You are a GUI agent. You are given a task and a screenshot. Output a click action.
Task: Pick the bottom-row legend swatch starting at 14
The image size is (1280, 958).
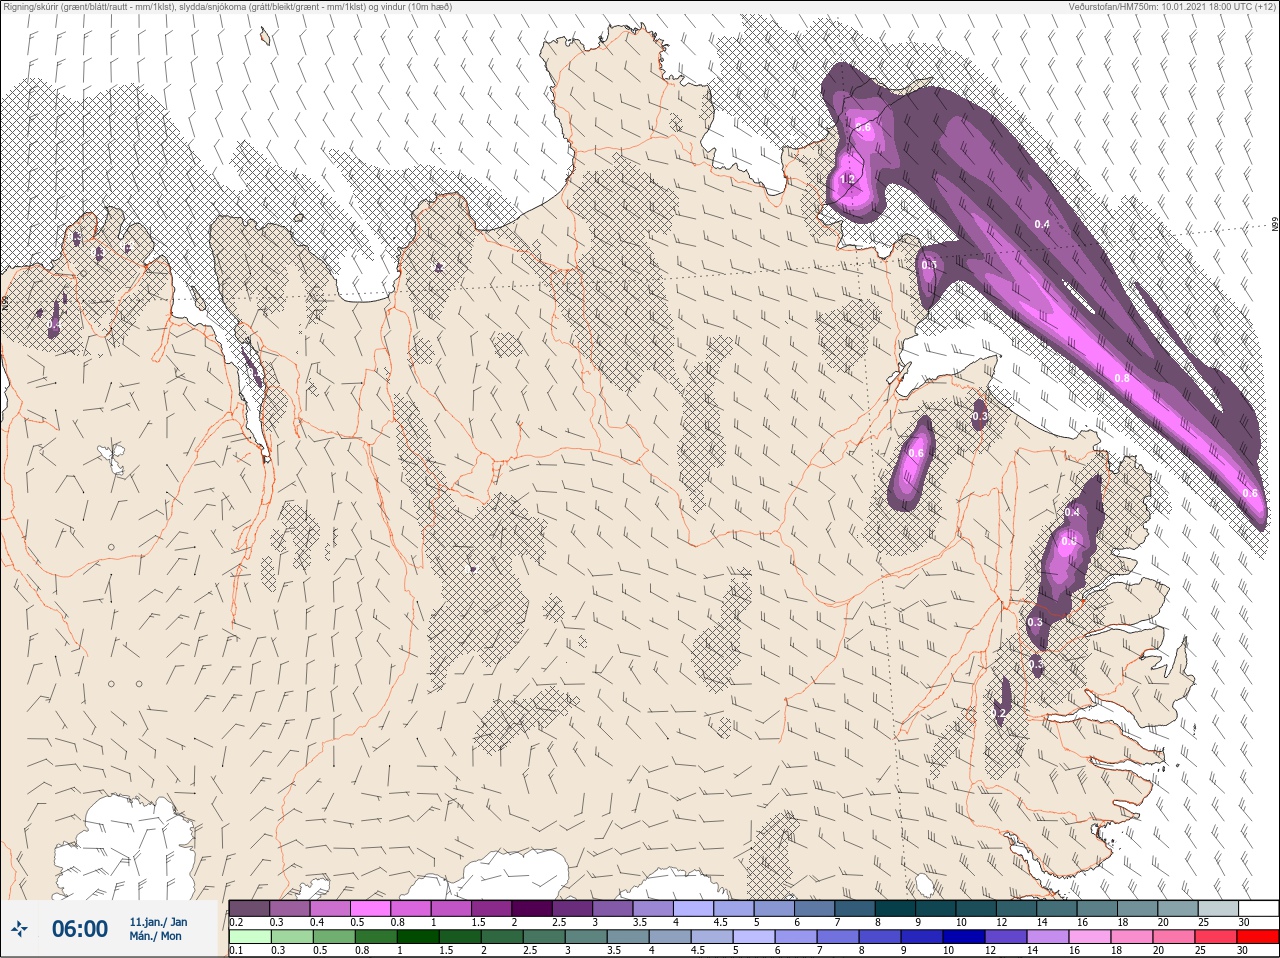(1048, 937)
